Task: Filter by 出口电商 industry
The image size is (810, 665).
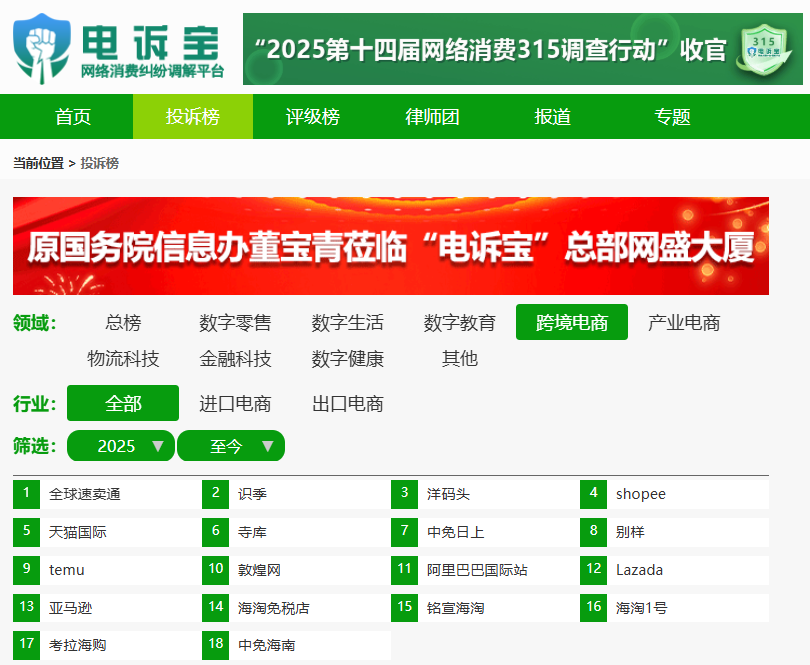Action: click(x=347, y=403)
